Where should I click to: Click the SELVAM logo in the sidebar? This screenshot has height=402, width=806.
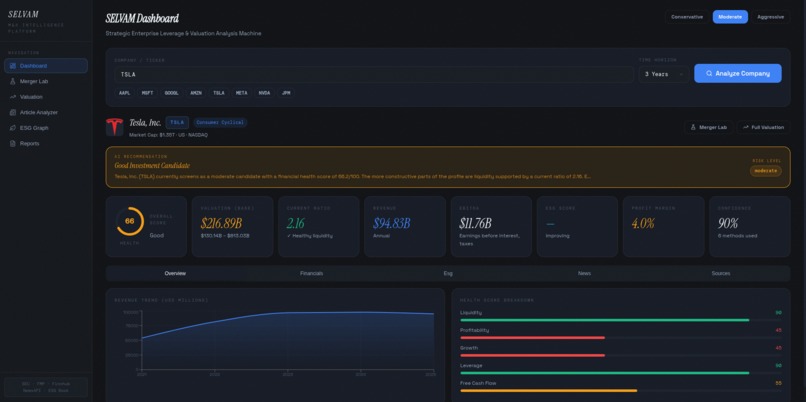pos(23,14)
